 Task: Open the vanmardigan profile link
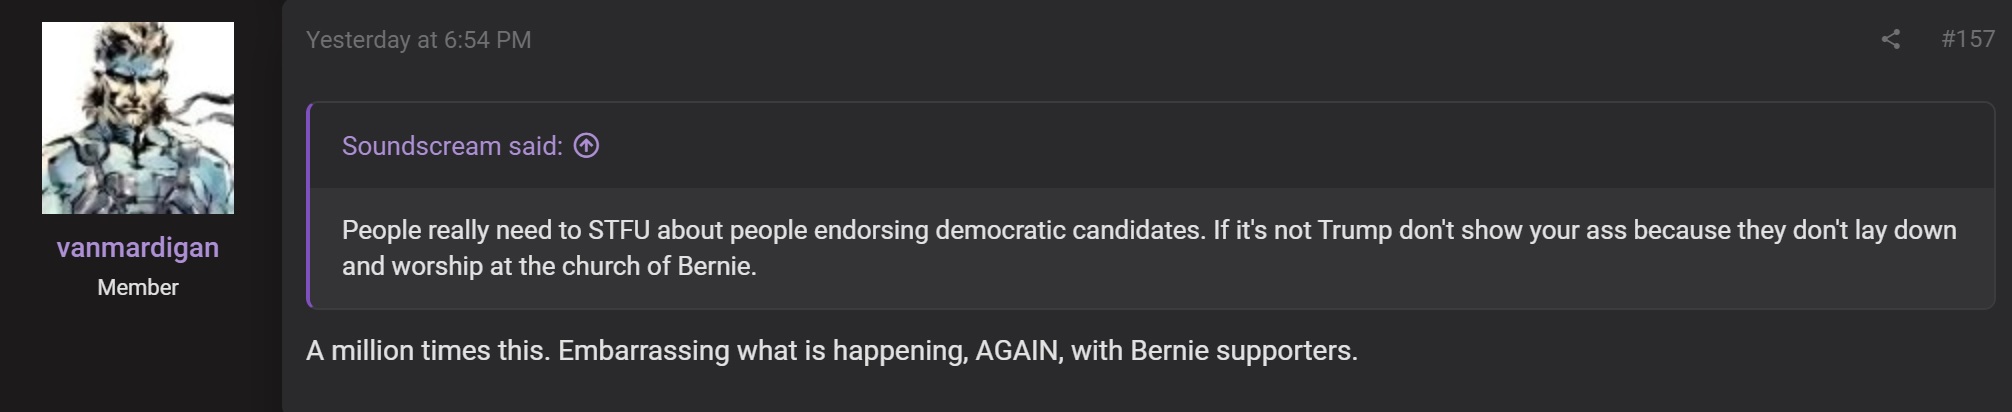click(138, 247)
